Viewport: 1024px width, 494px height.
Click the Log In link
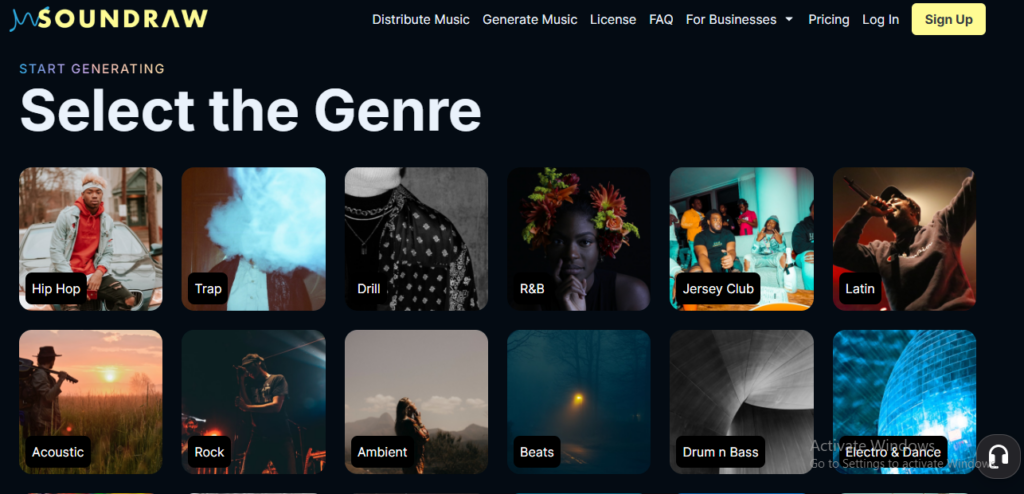tap(880, 20)
